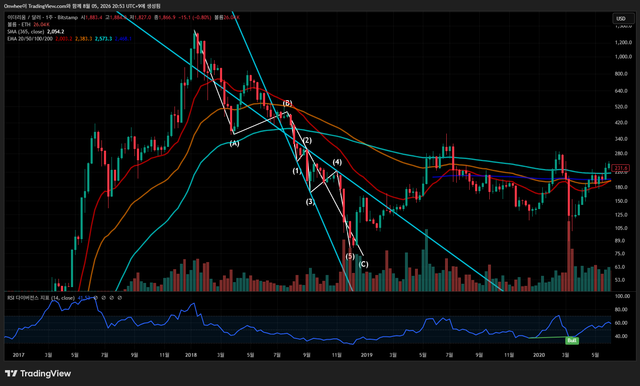Viewport: 640px width, 386px height.
Task: Select the (5) wave label
Action: (350, 256)
